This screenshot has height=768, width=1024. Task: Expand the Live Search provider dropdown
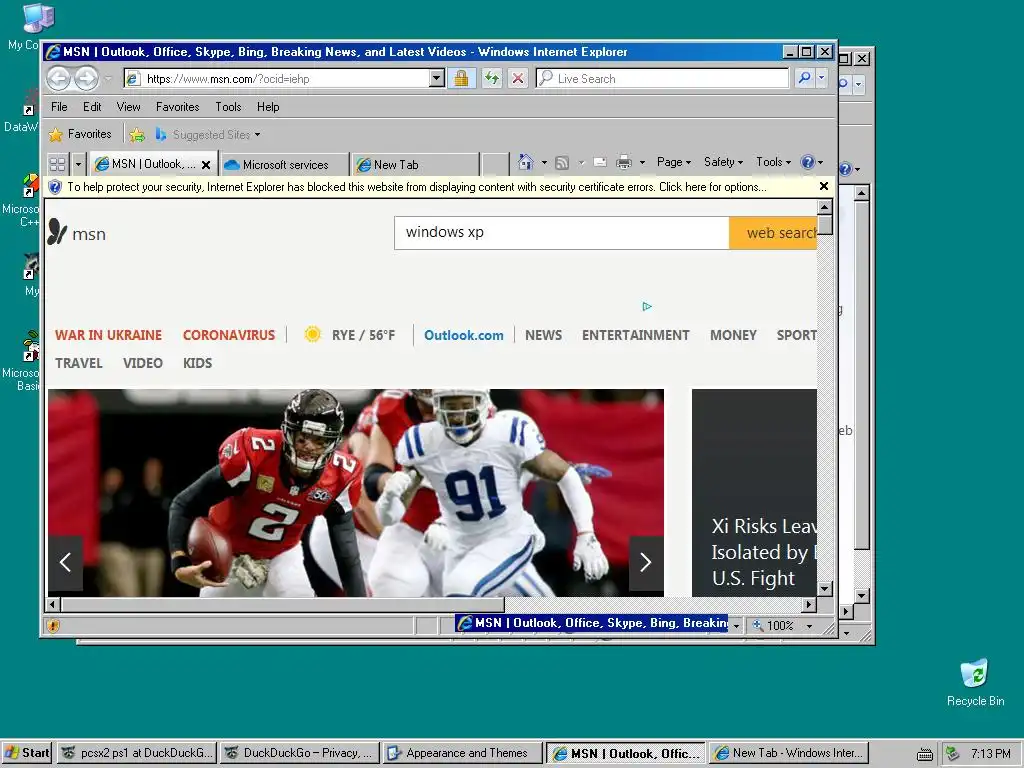coord(822,78)
